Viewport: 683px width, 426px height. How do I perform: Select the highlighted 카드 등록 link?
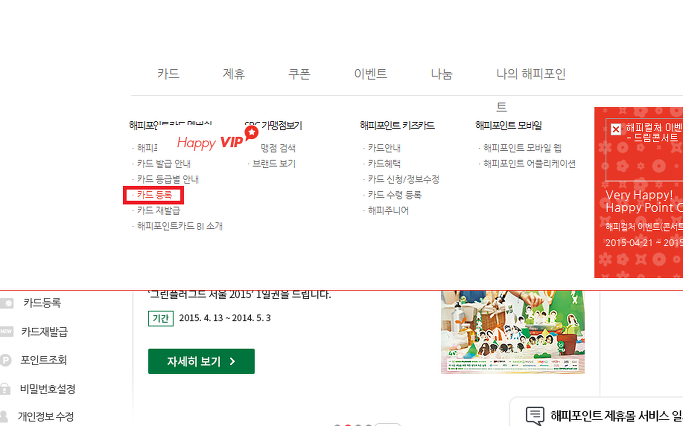[154, 195]
